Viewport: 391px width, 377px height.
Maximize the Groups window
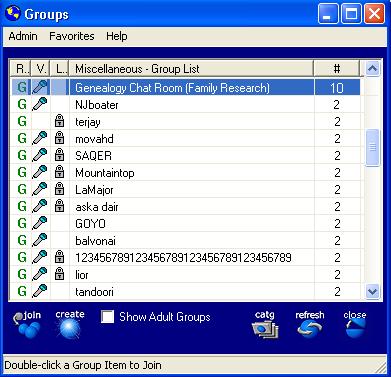pyautogui.click(x=351, y=14)
